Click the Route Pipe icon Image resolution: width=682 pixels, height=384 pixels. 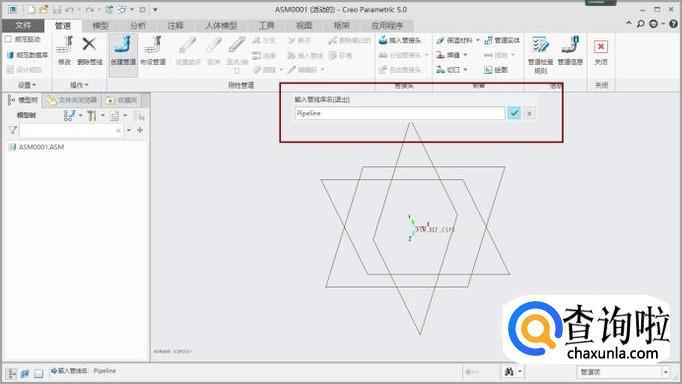coord(153,45)
